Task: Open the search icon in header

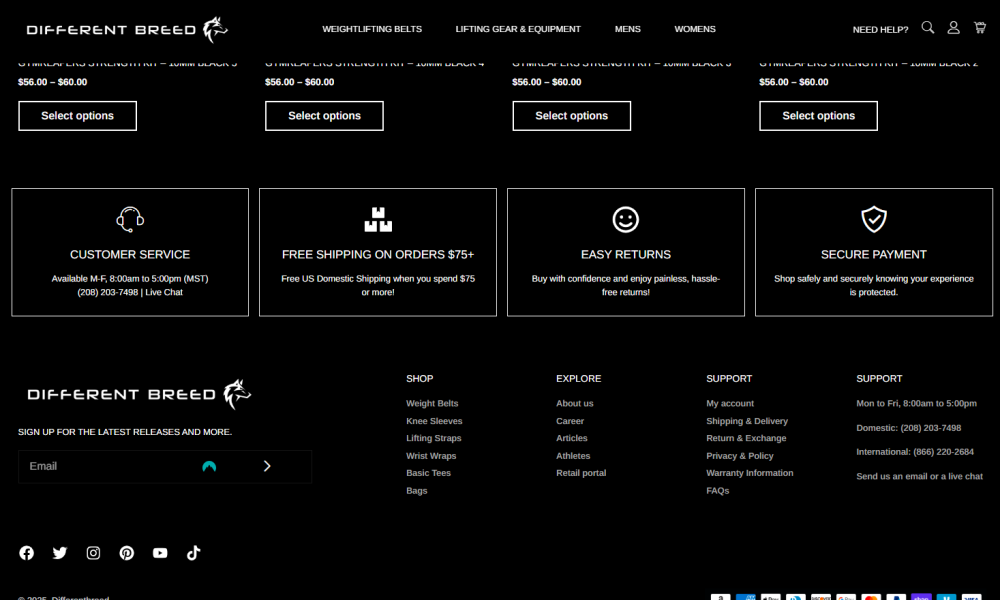Action: click(927, 28)
